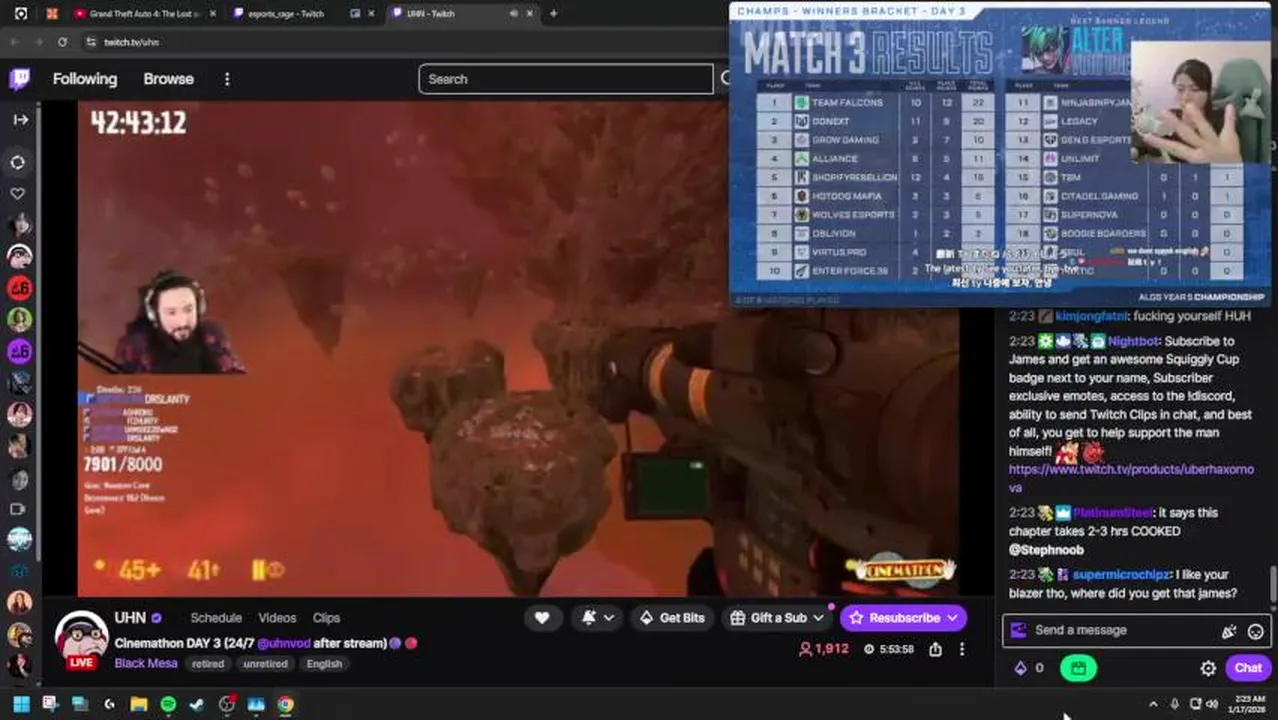Show hidden system tray icons chevron
Screen dimensions: 1278x720
pos(1153,704)
